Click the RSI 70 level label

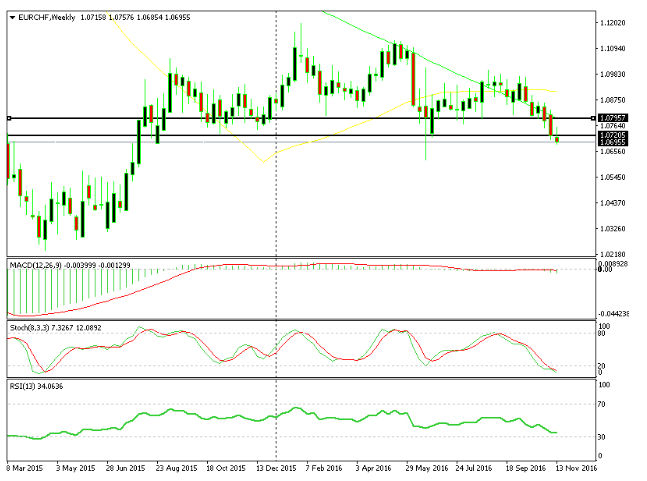[x=602, y=404]
